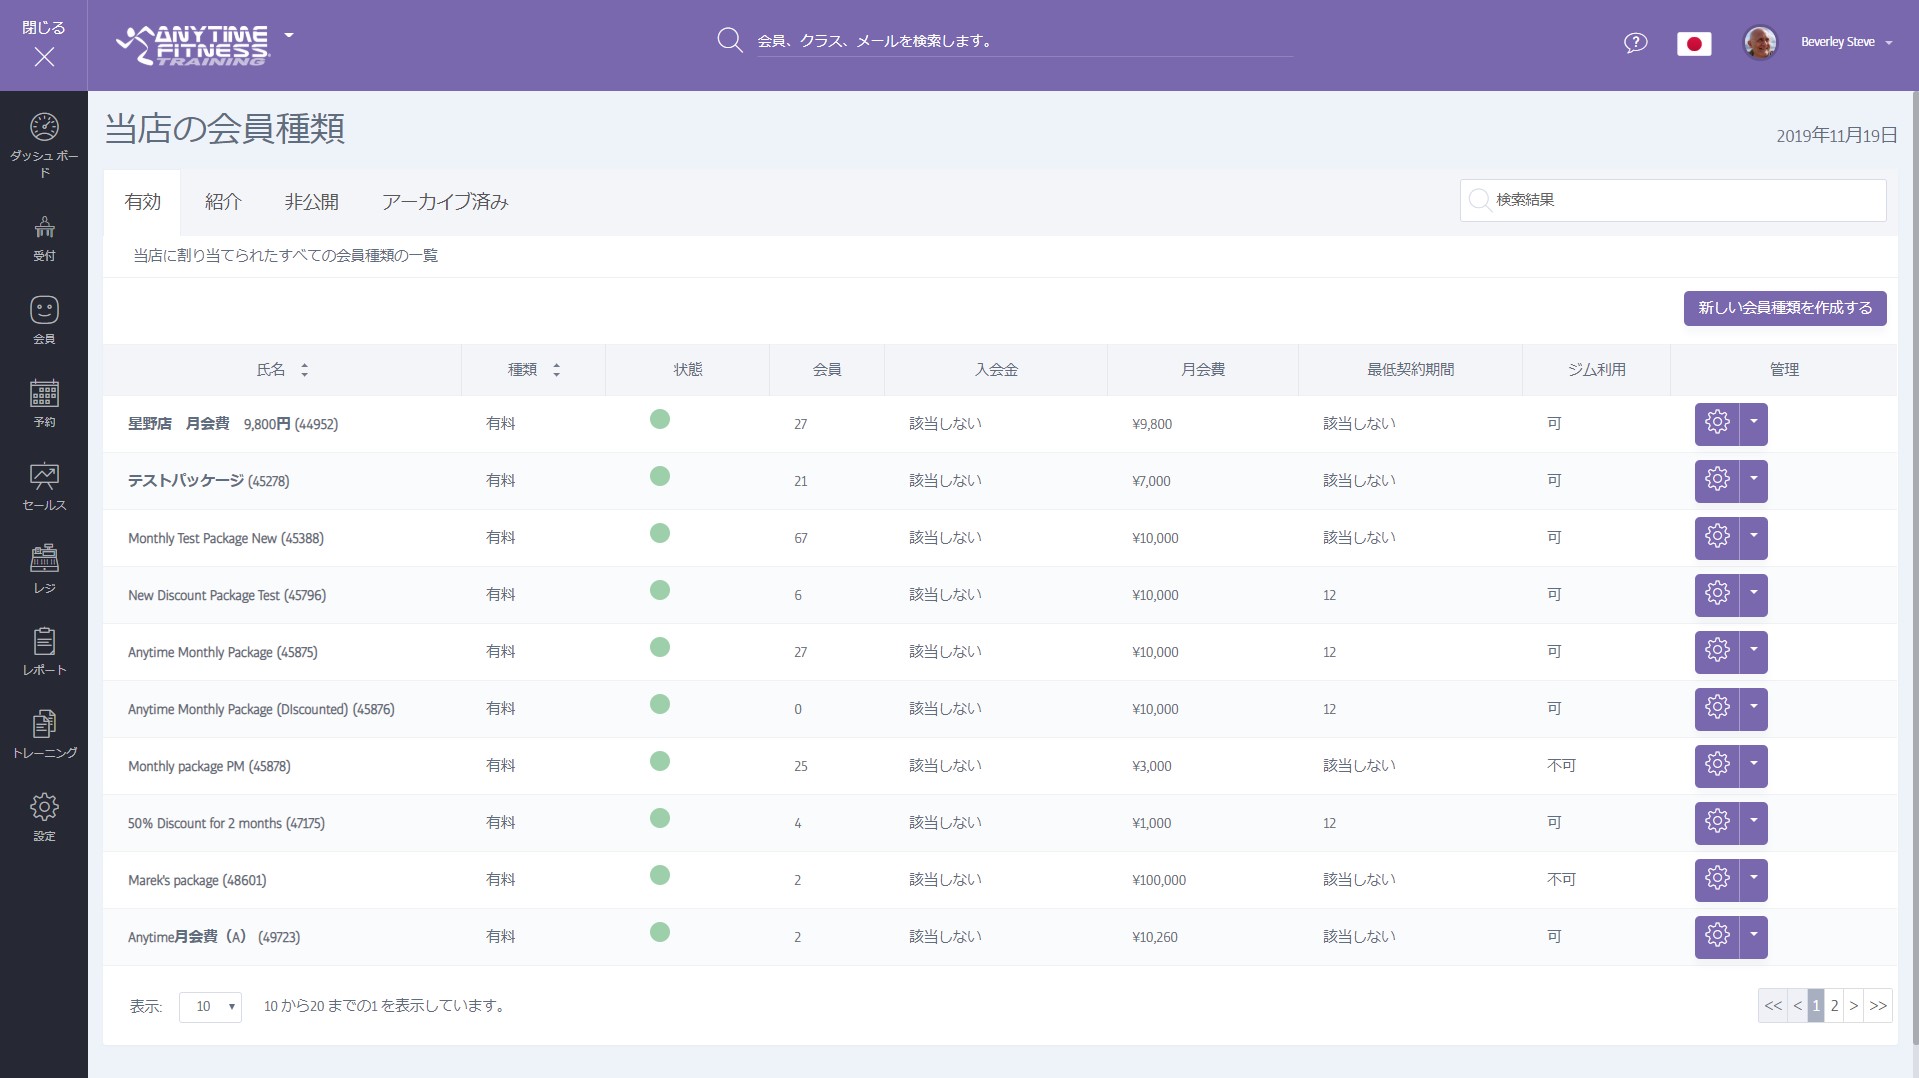Click the ¥100,000 monthly fee cell

coord(1159,880)
